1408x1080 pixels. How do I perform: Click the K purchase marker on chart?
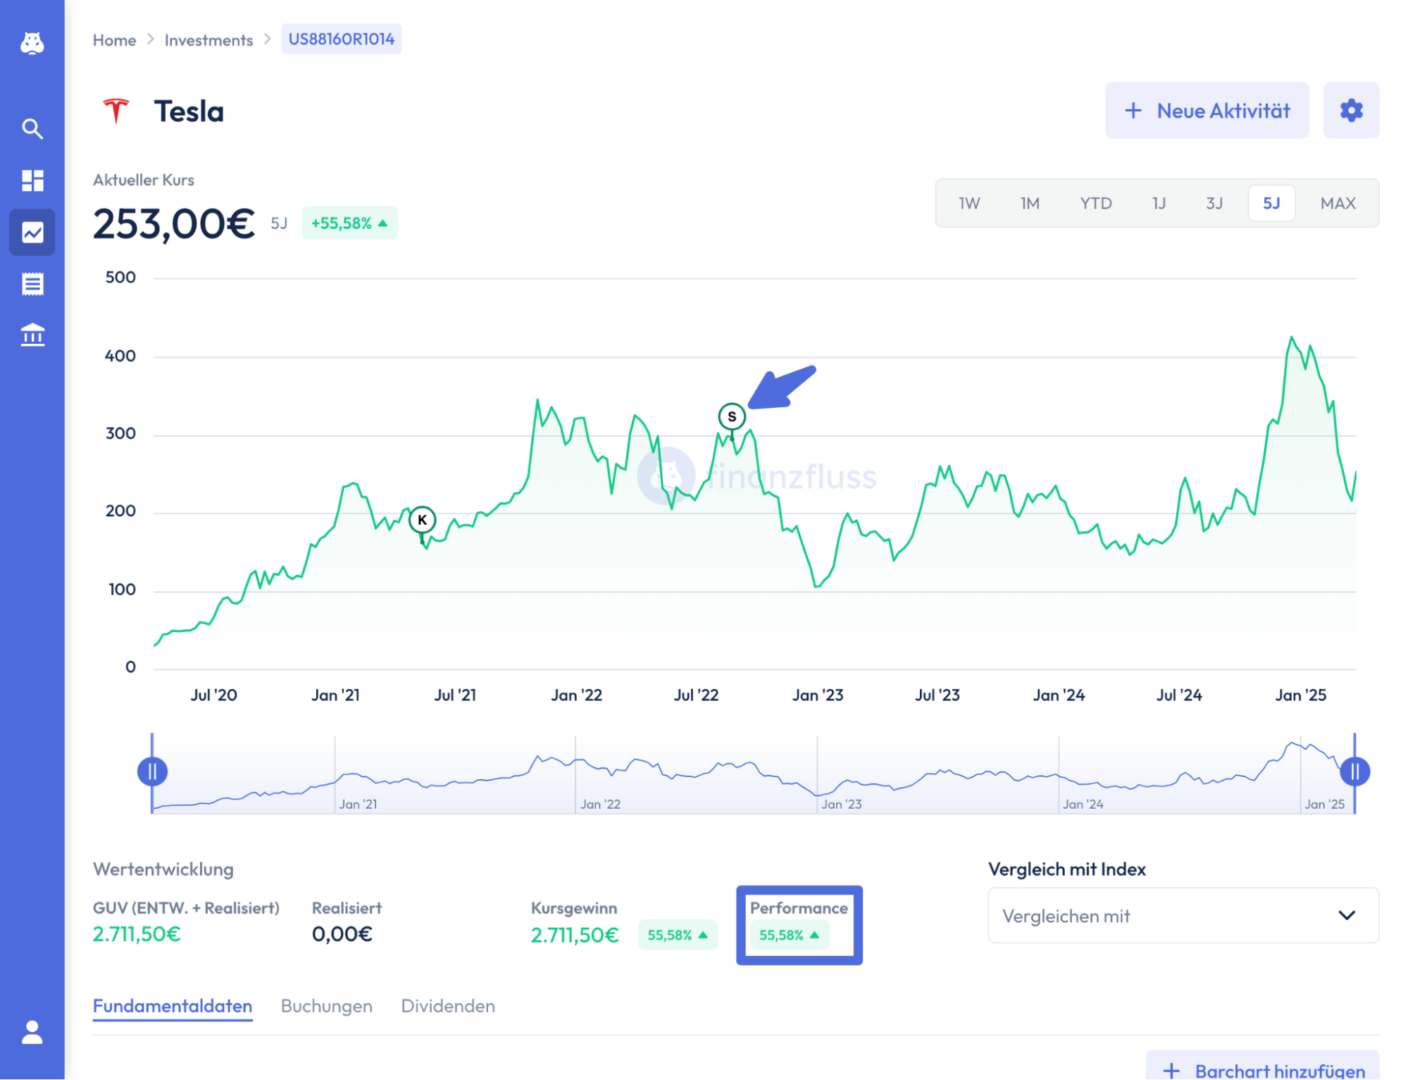click(x=422, y=520)
